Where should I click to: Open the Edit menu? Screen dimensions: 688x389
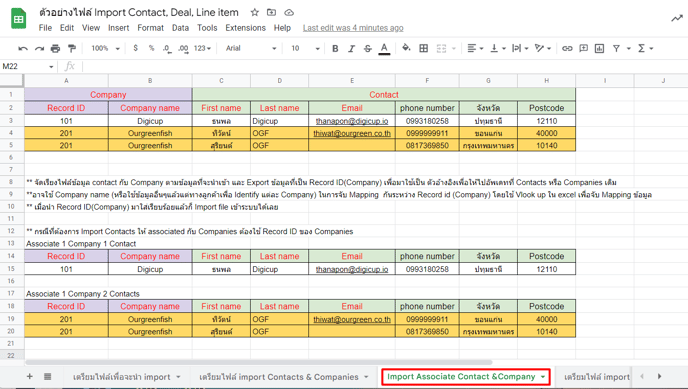click(x=67, y=28)
